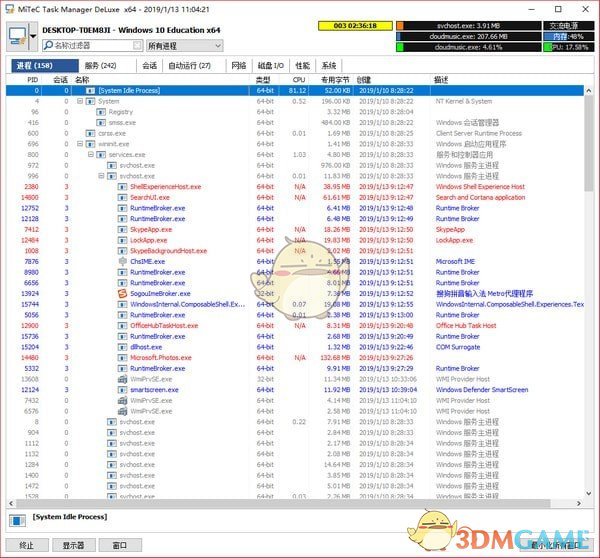The image size is (600, 558).
Task: Click the SearchUI.exe process icon
Action: click(122, 197)
